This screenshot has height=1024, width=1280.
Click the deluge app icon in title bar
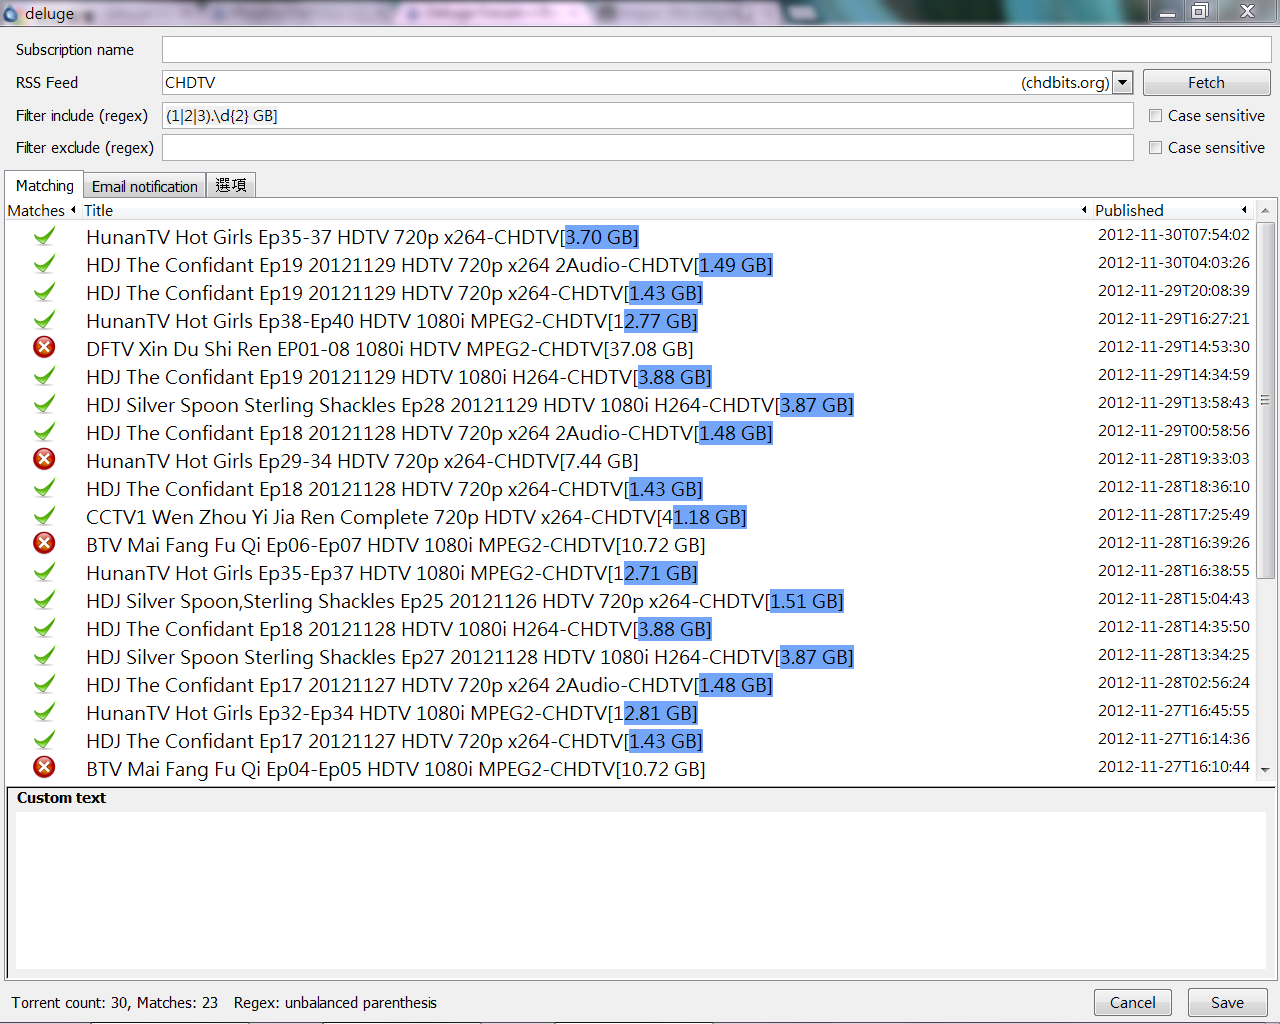[x=11, y=14]
